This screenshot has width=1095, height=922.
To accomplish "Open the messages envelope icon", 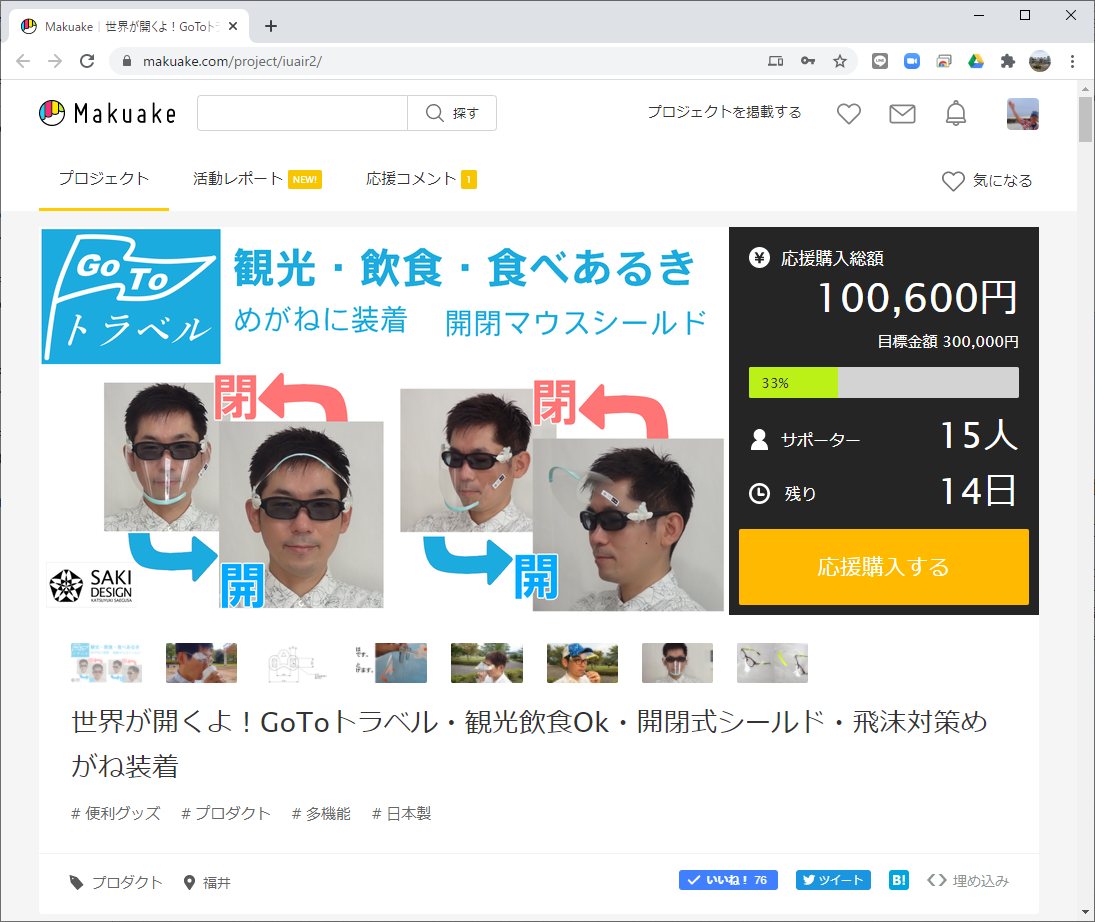I will [x=902, y=113].
